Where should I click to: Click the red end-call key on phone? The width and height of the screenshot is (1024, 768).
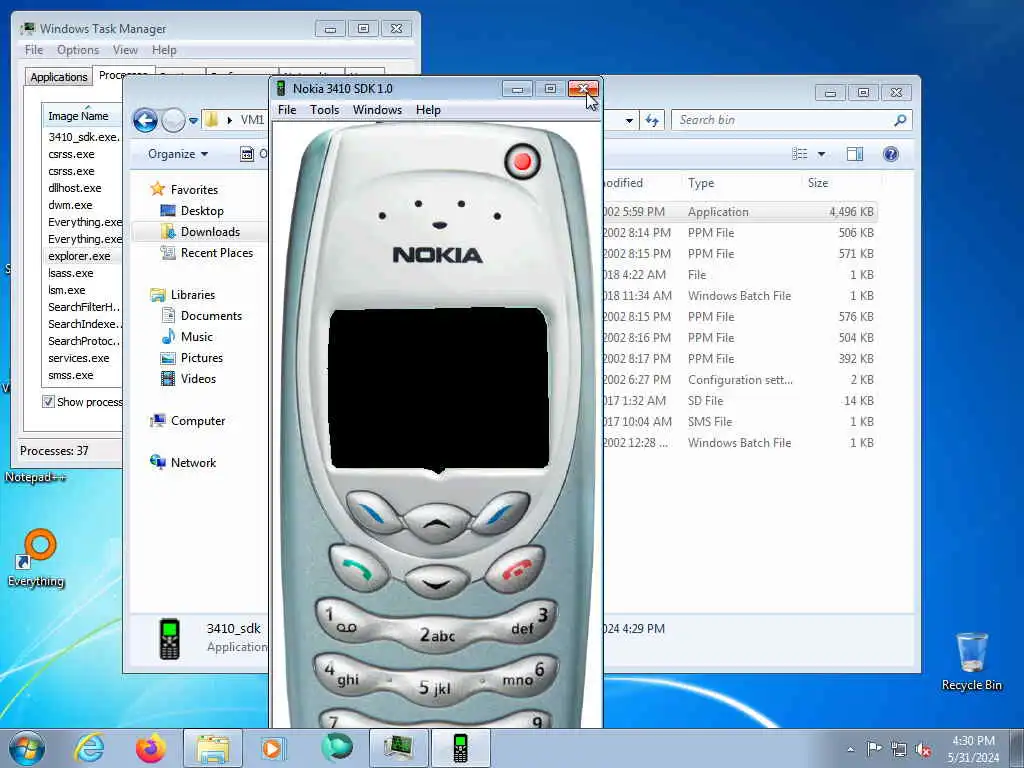pos(515,569)
